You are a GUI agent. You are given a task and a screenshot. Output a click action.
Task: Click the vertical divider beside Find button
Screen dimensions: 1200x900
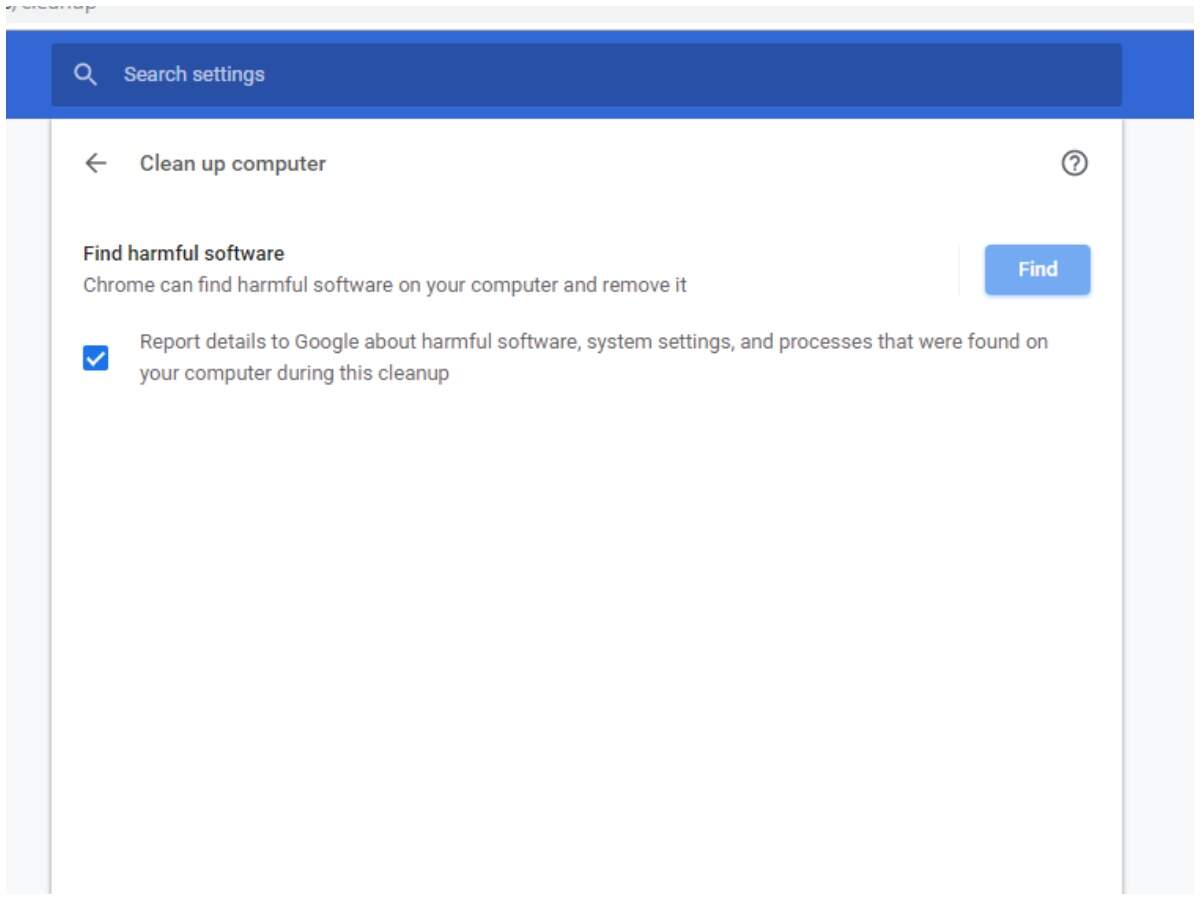959,270
